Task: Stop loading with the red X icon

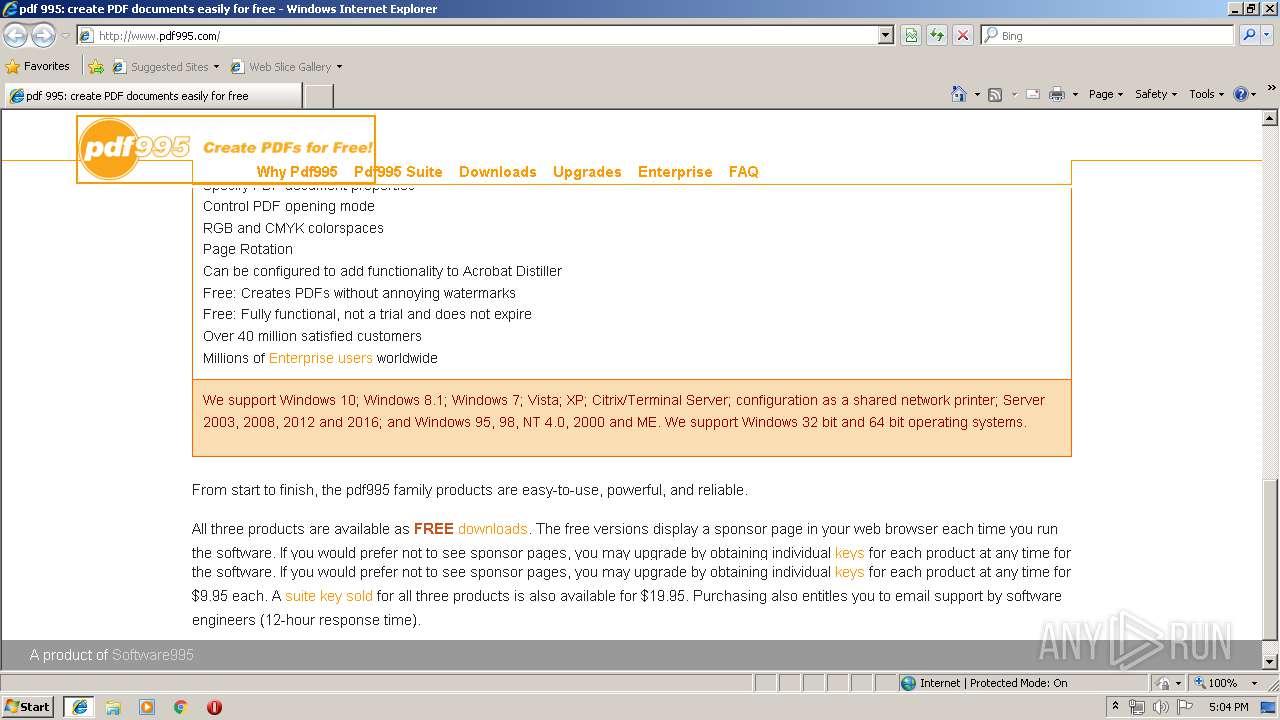Action: point(963,36)
